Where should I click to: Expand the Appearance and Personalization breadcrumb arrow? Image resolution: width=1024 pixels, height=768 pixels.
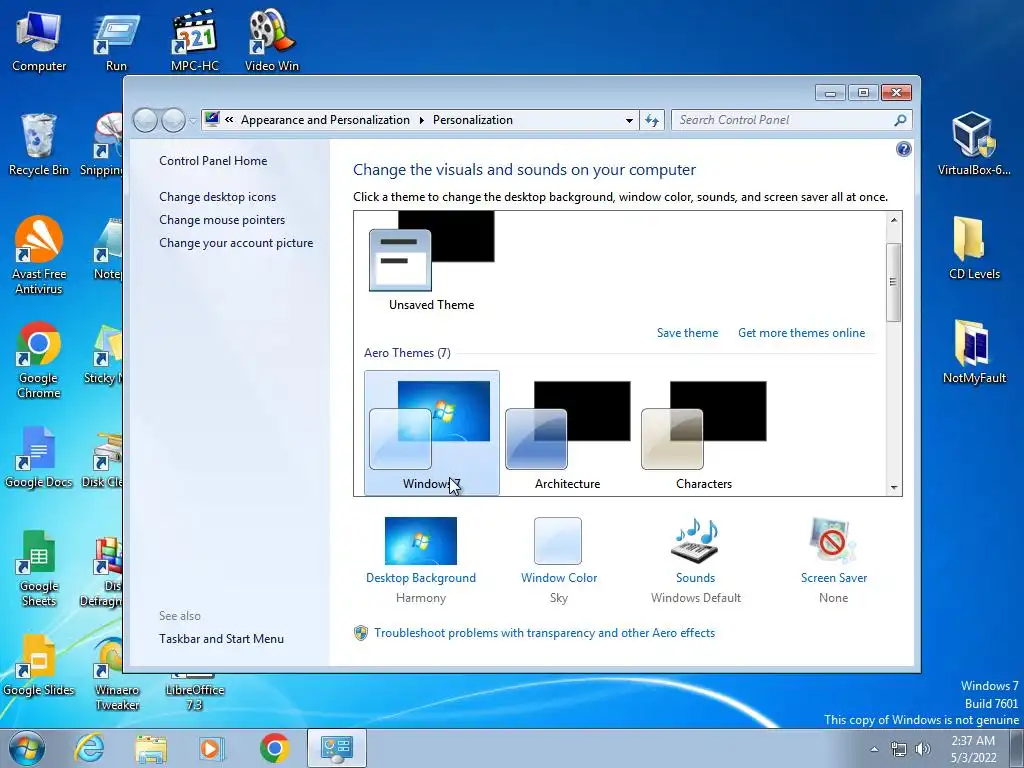[421, 120]
